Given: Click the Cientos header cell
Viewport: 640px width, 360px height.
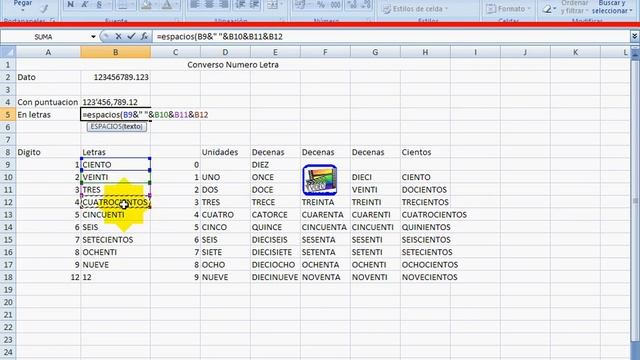Looking at the screenshot, I should 425,152.
